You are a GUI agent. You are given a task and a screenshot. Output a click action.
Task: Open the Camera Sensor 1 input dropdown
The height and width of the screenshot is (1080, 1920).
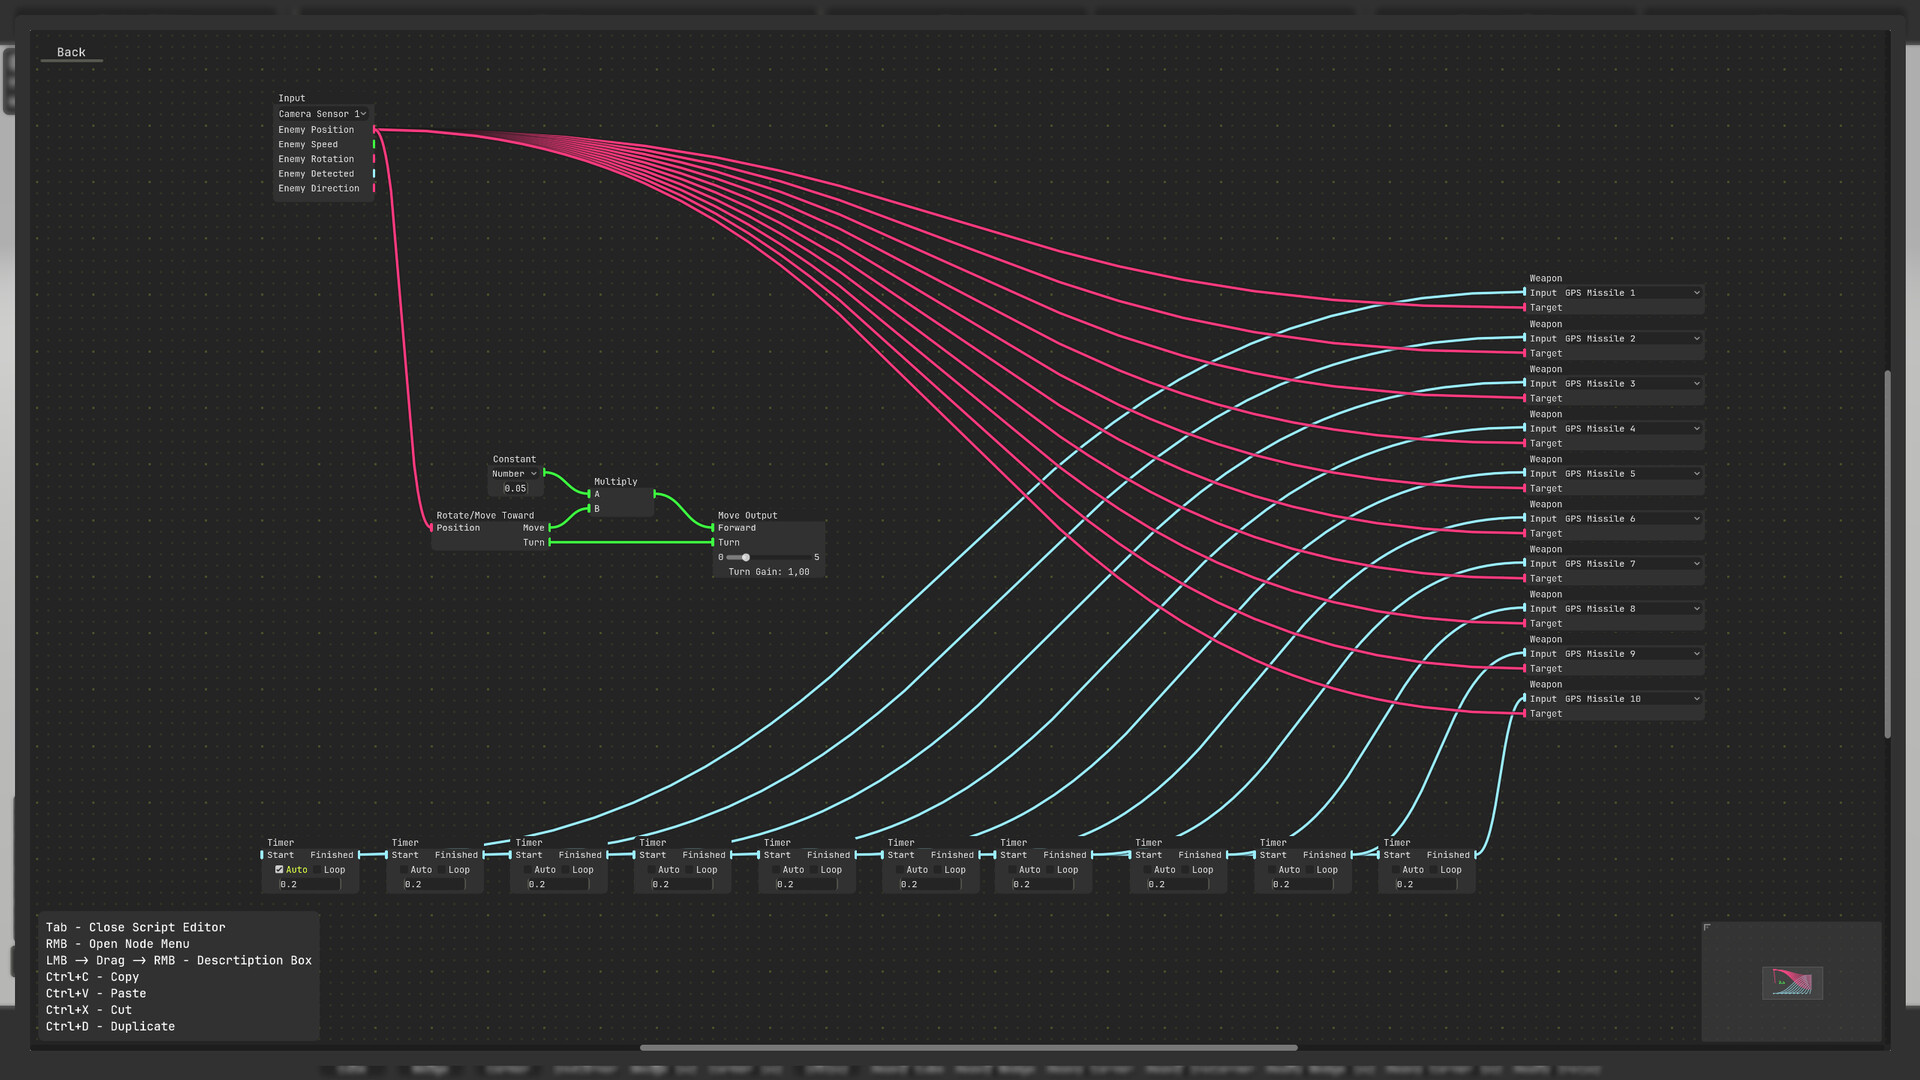pos(322,114)
